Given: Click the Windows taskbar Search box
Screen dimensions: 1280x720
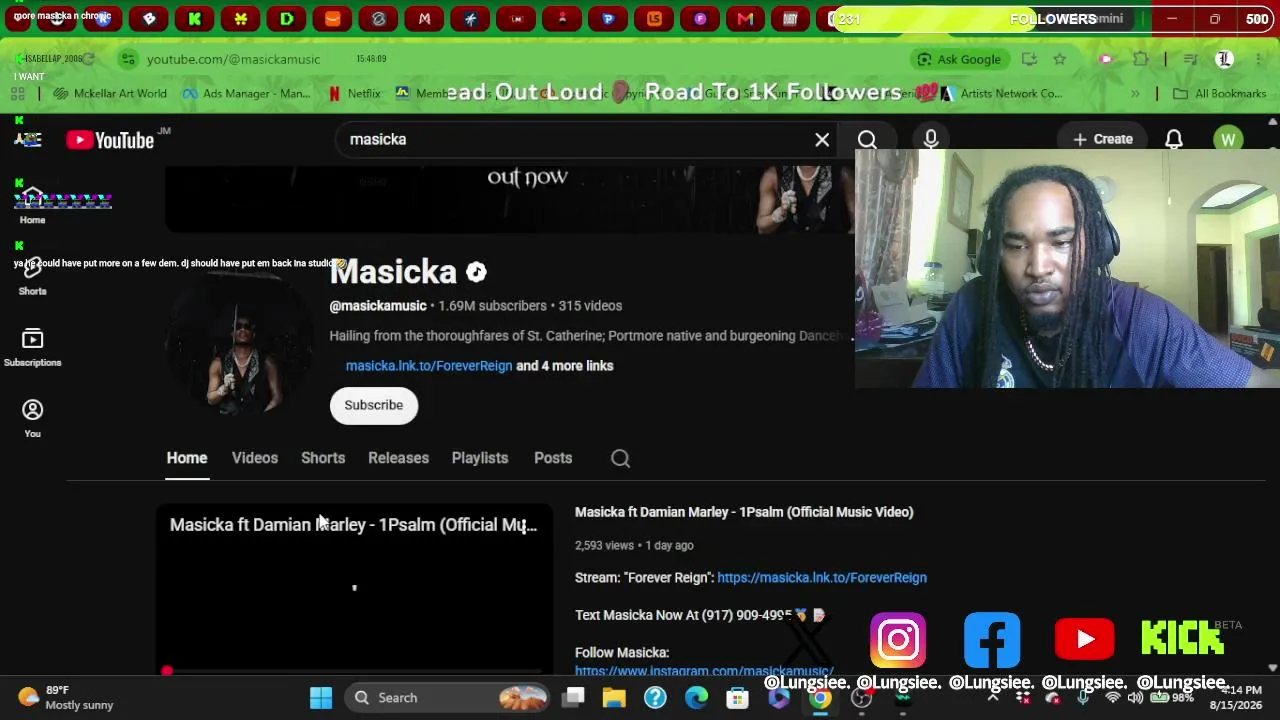Looking at the screenshot, I should pos(449,698).
